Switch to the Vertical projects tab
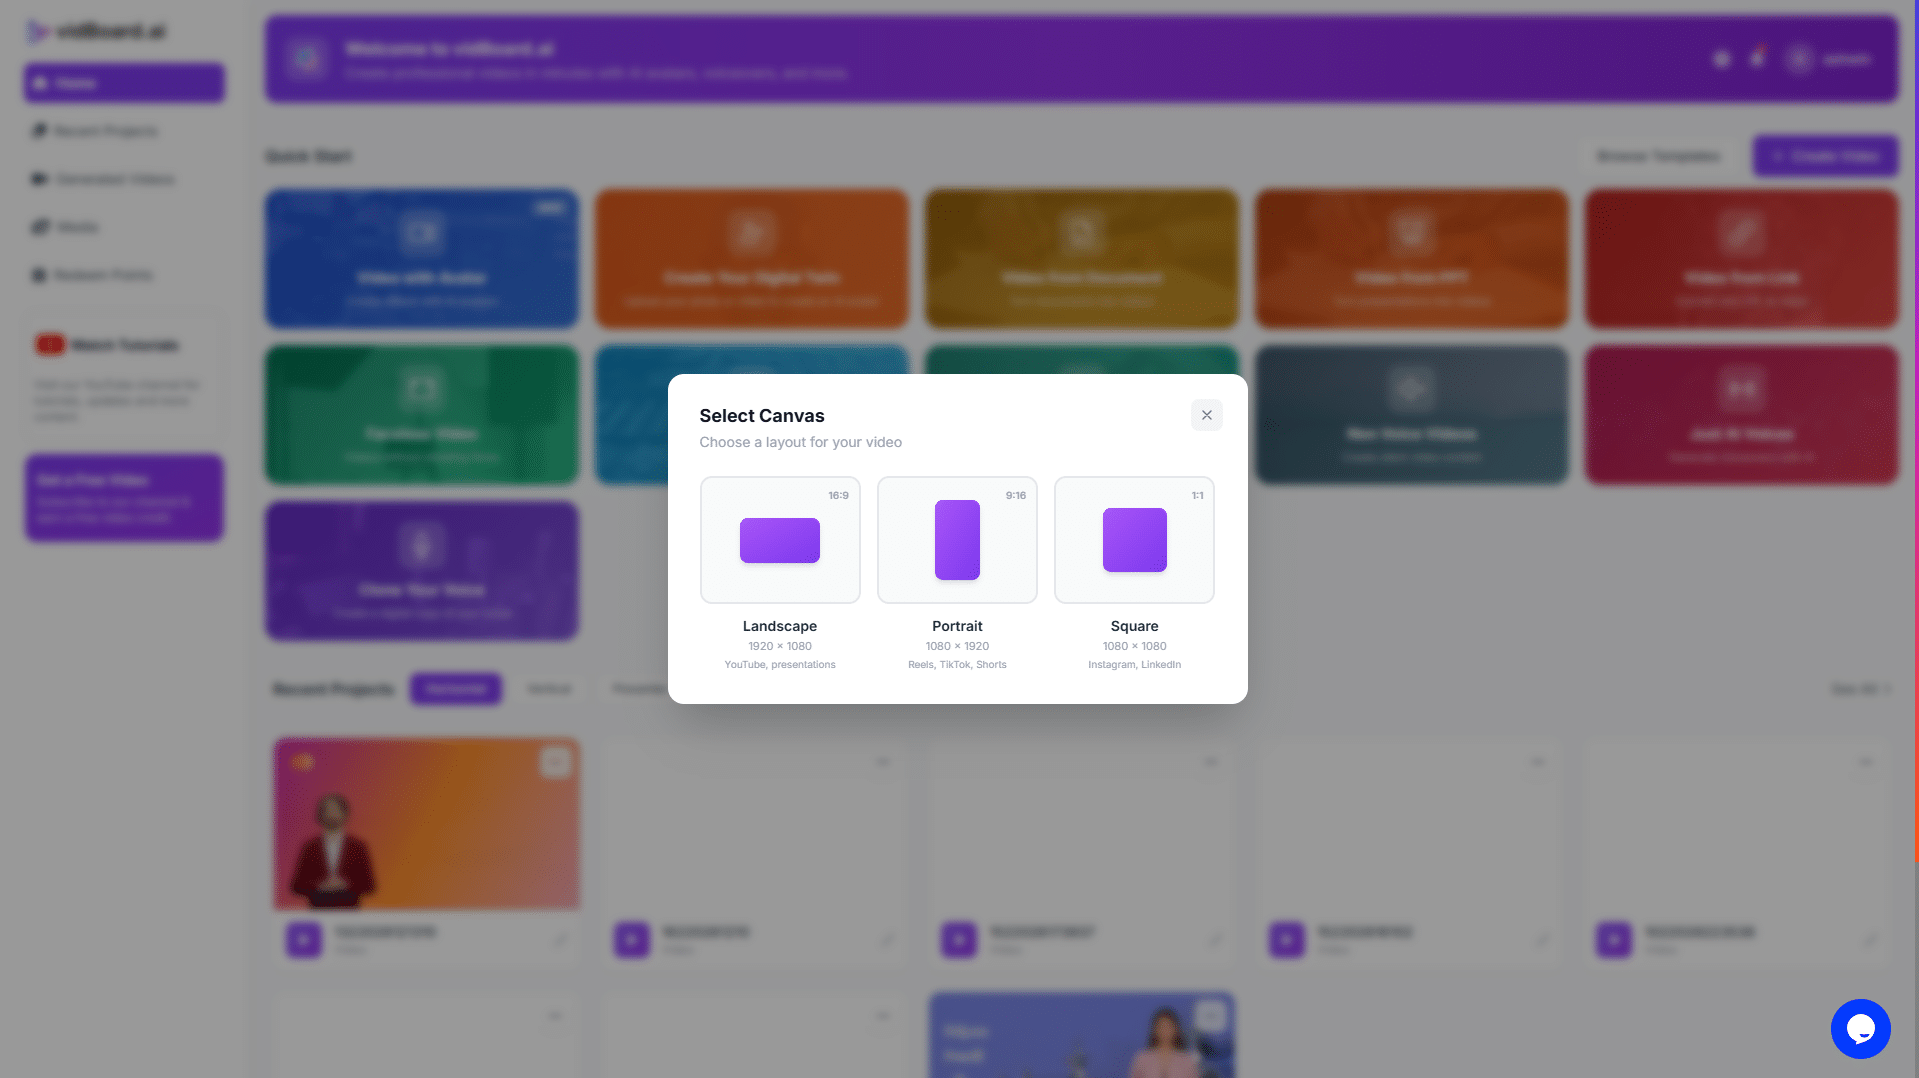The image size is (1919, 1078). pyautogui.click(x=549, y=688)
